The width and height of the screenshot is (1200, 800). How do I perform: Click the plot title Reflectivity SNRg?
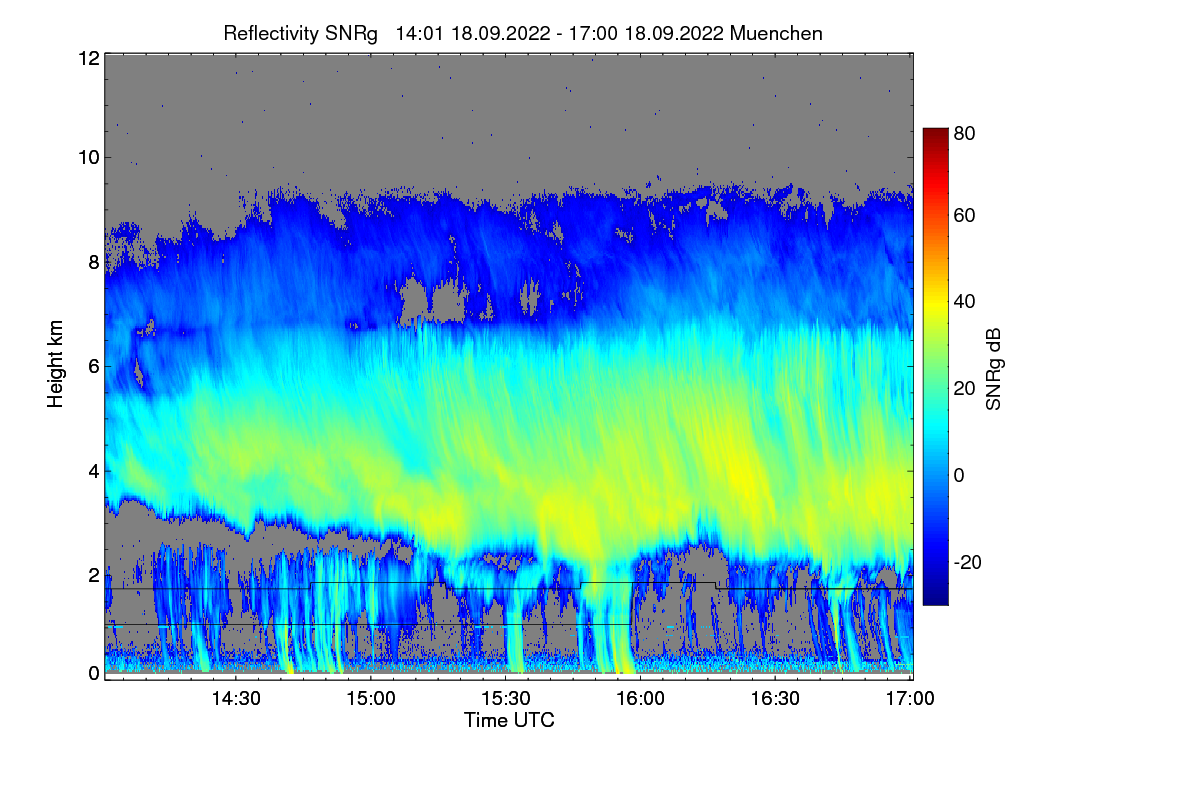click(x=301, y=33)
